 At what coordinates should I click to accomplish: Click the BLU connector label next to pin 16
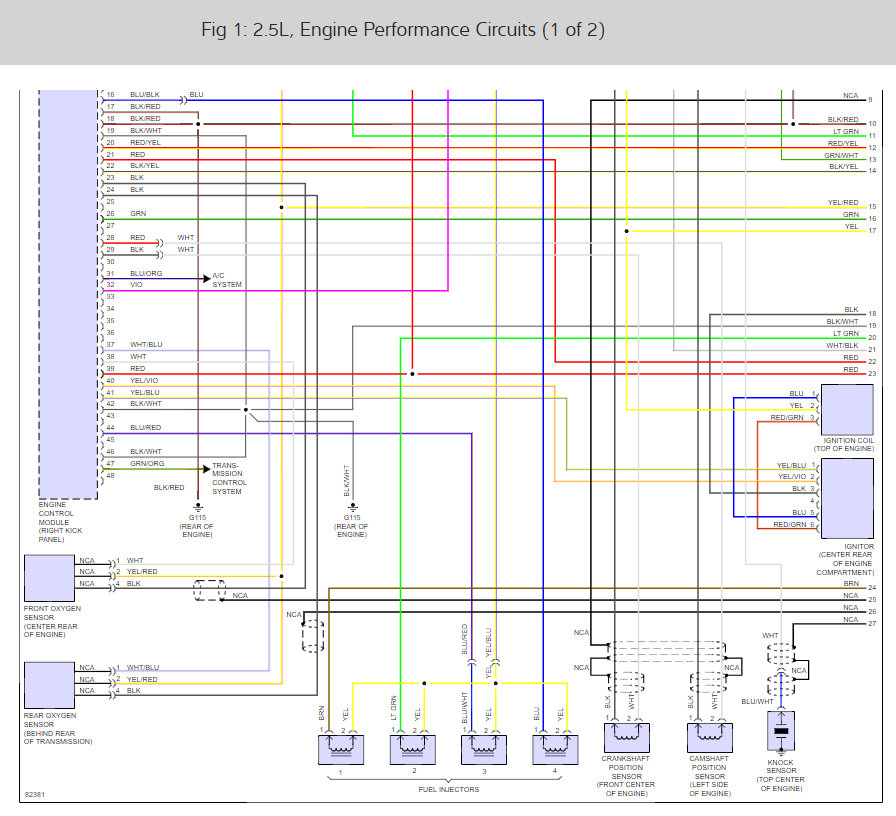click(x=197, y=94)
